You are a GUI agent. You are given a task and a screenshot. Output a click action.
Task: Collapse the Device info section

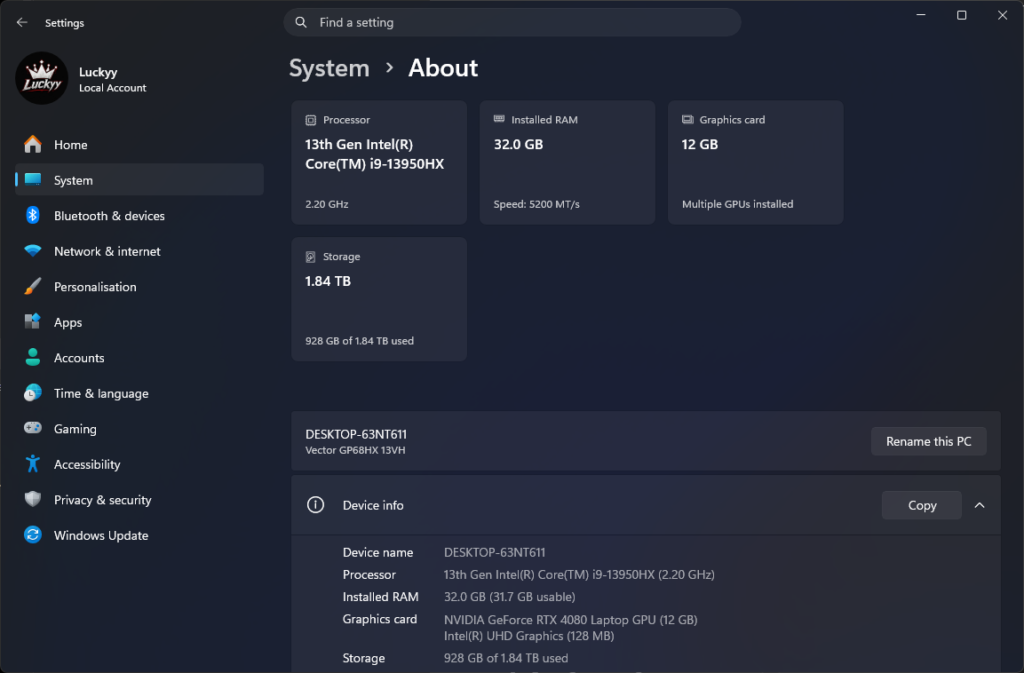tap(980, 505)
